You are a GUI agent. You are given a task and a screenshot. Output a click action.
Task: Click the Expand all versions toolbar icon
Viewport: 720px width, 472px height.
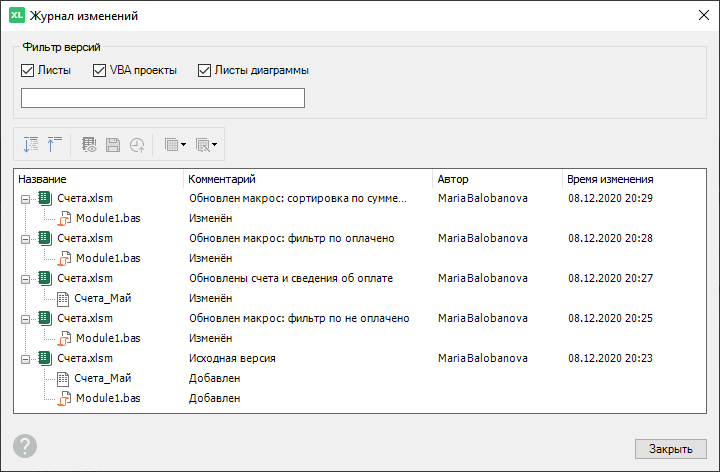tap(30, 144)
